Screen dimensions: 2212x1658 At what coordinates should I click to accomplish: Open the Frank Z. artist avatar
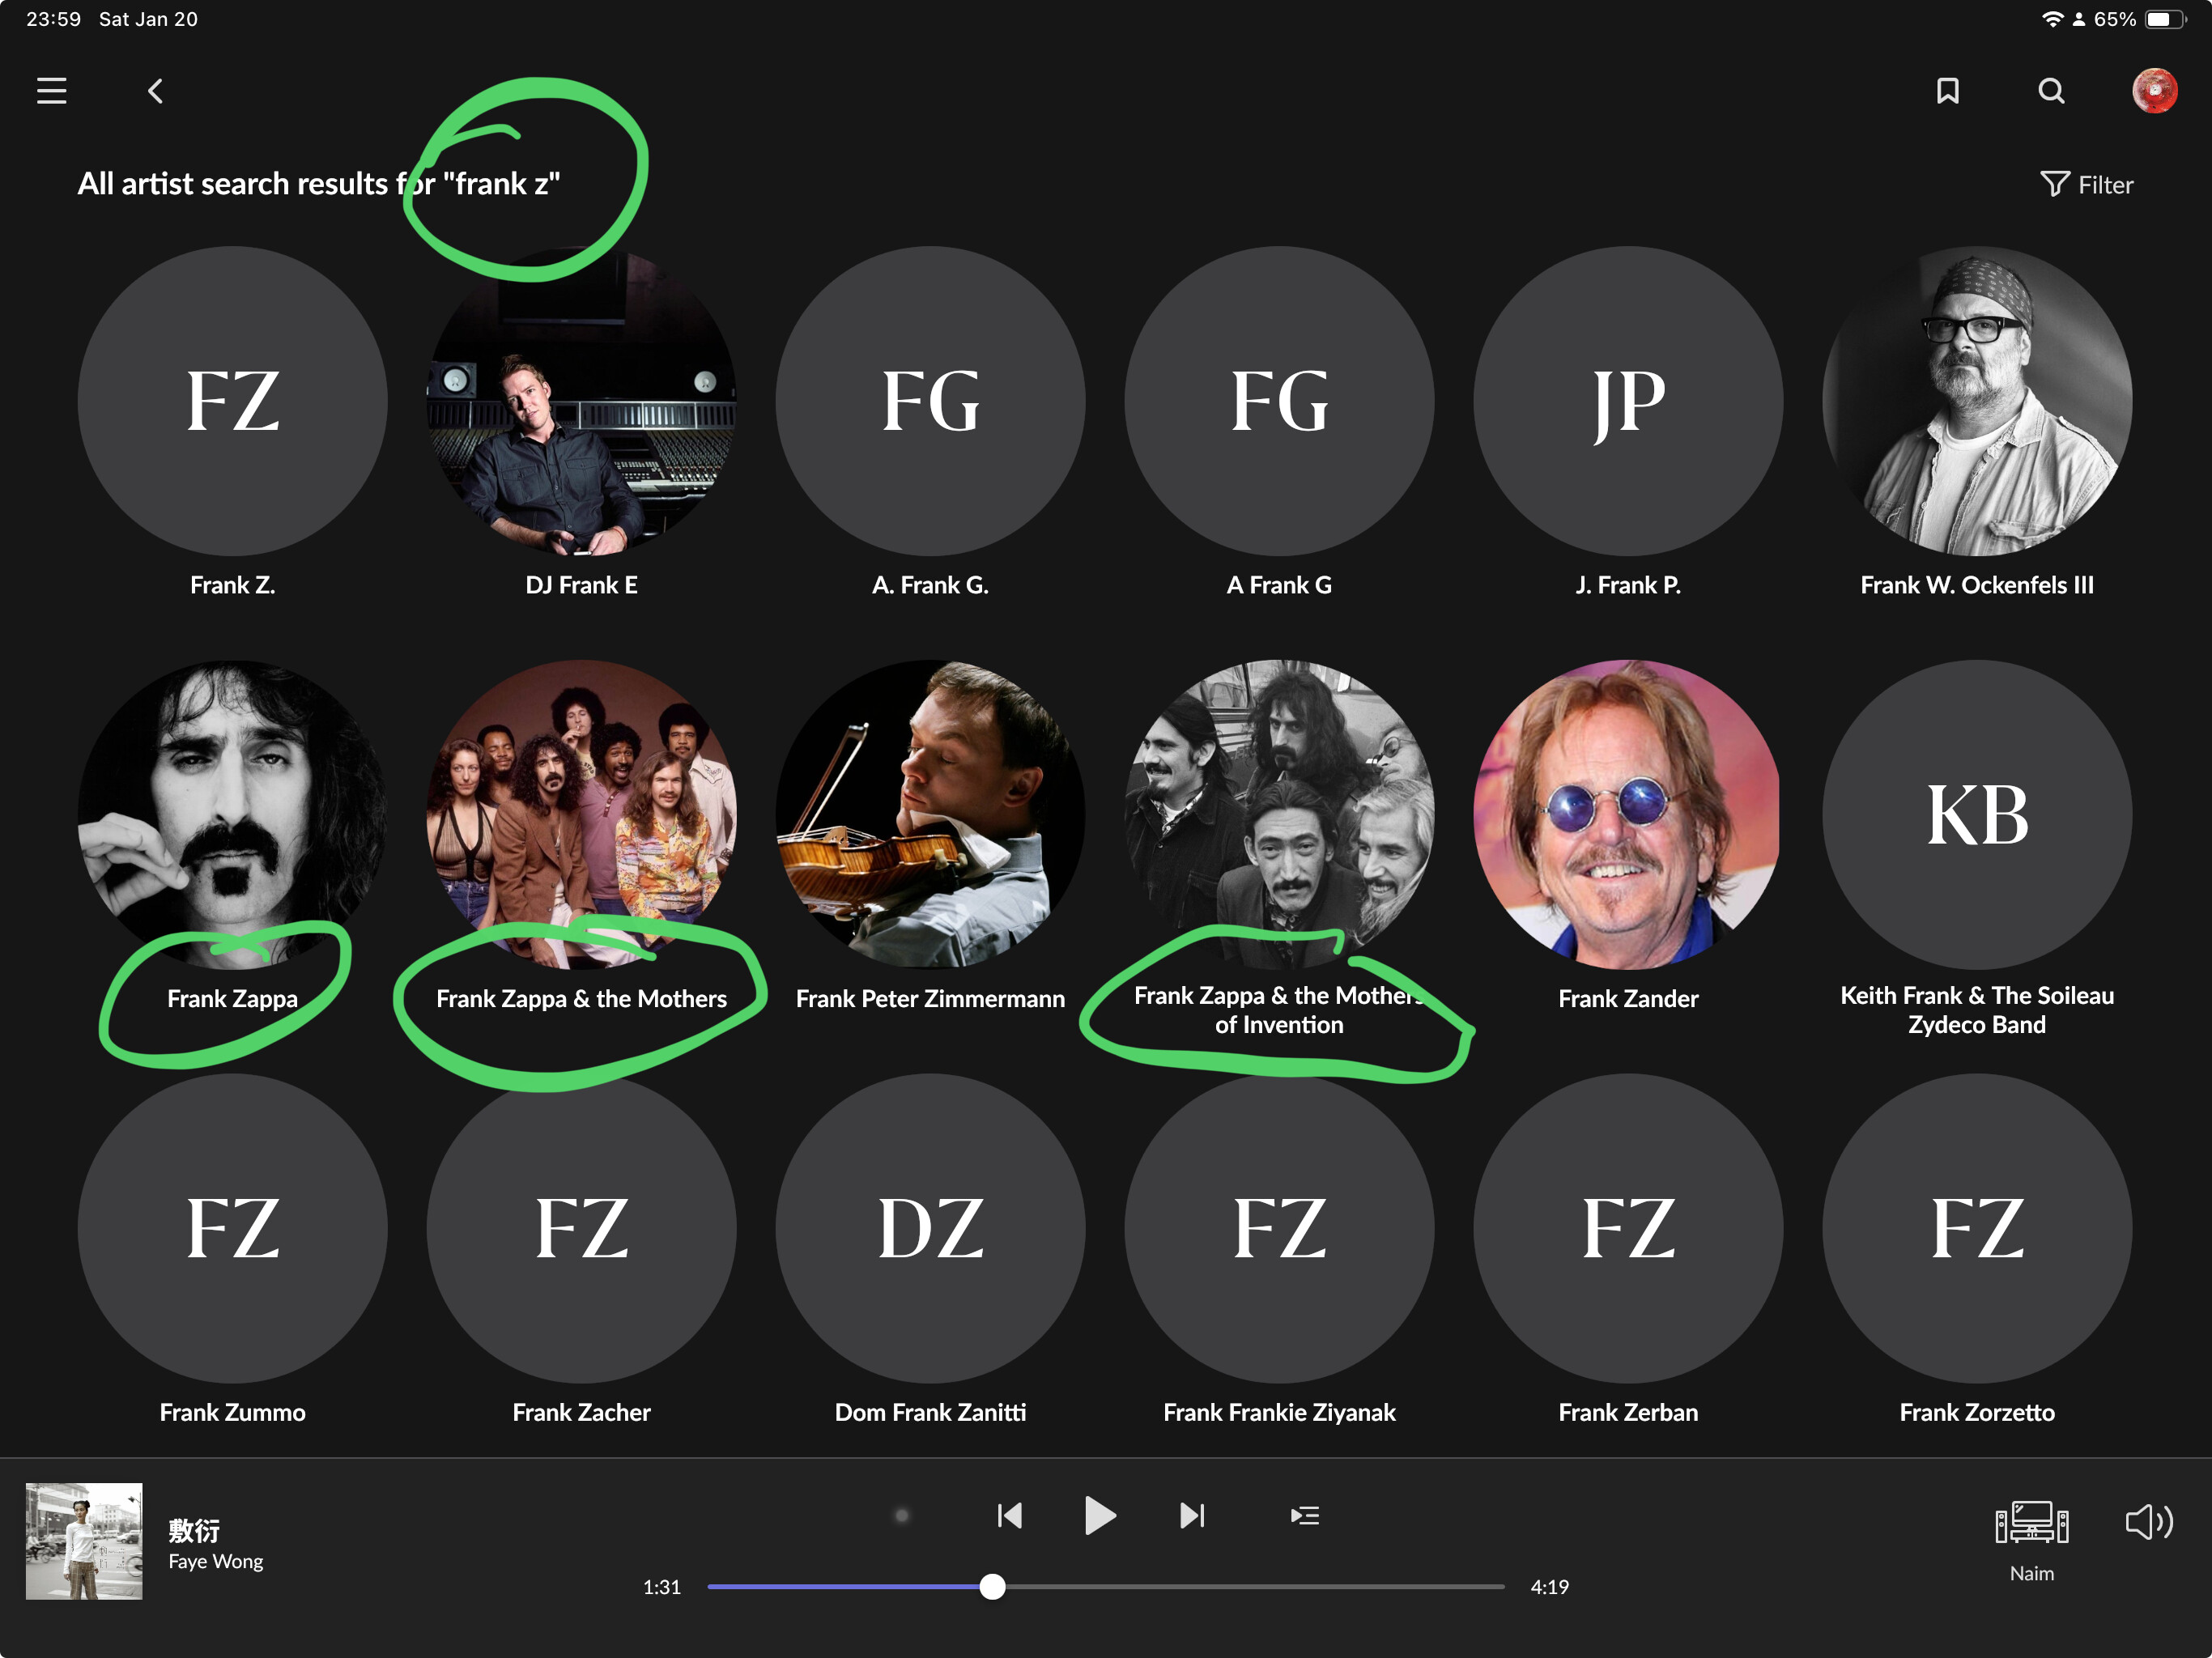coord(233,401)
